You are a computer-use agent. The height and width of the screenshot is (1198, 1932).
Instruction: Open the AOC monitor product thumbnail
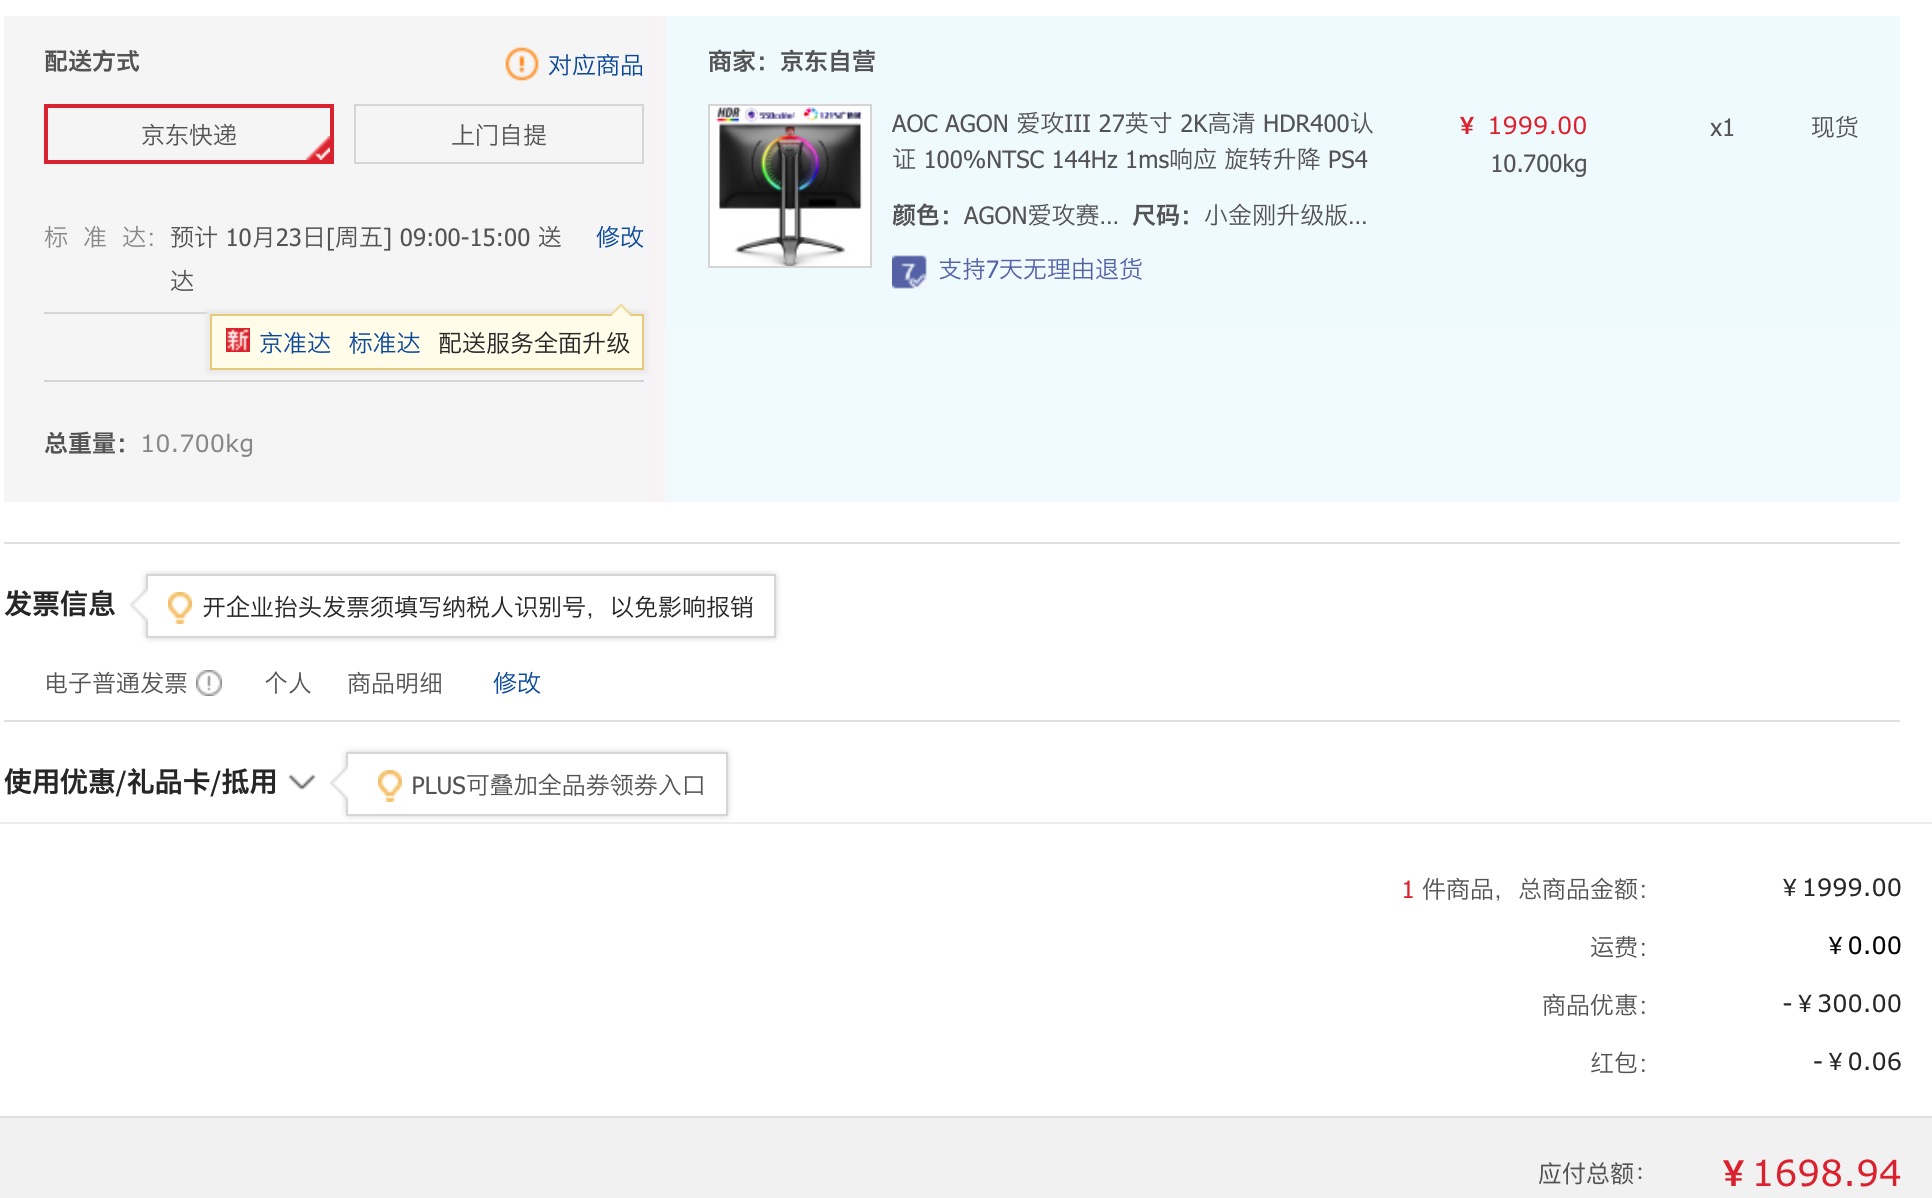coord(790,186)
